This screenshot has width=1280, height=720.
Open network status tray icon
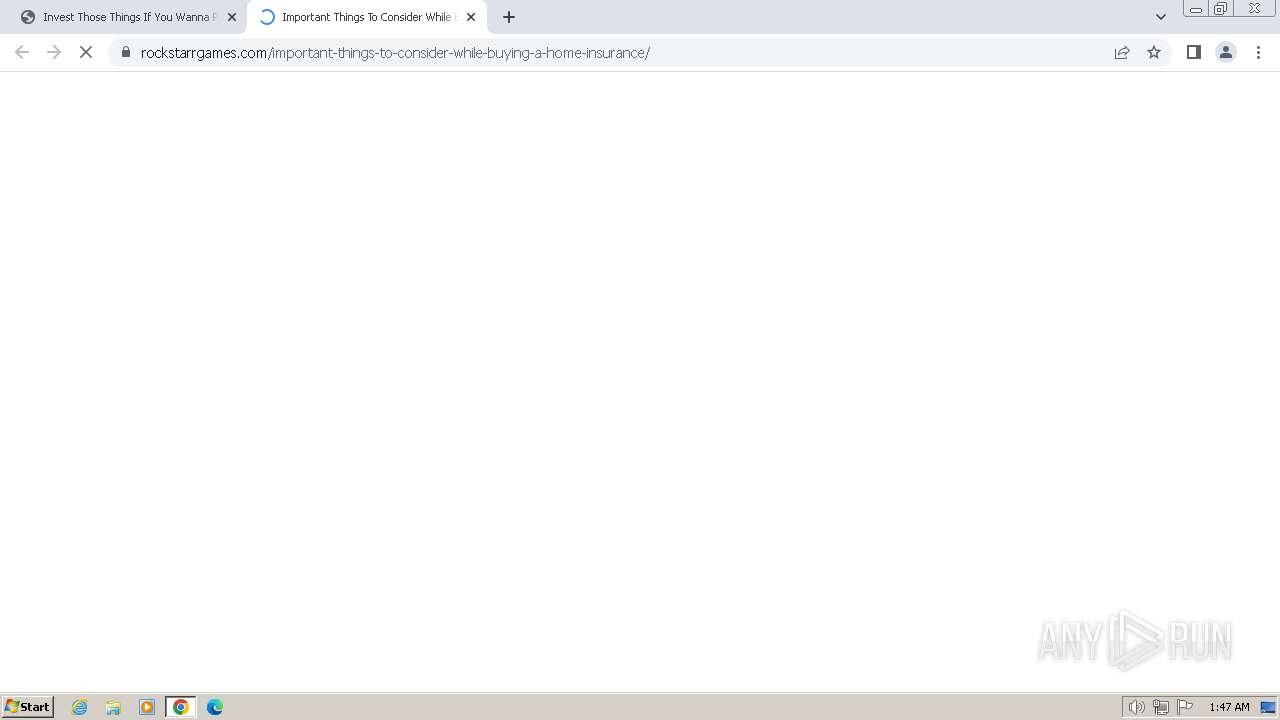pos(1161,707)
